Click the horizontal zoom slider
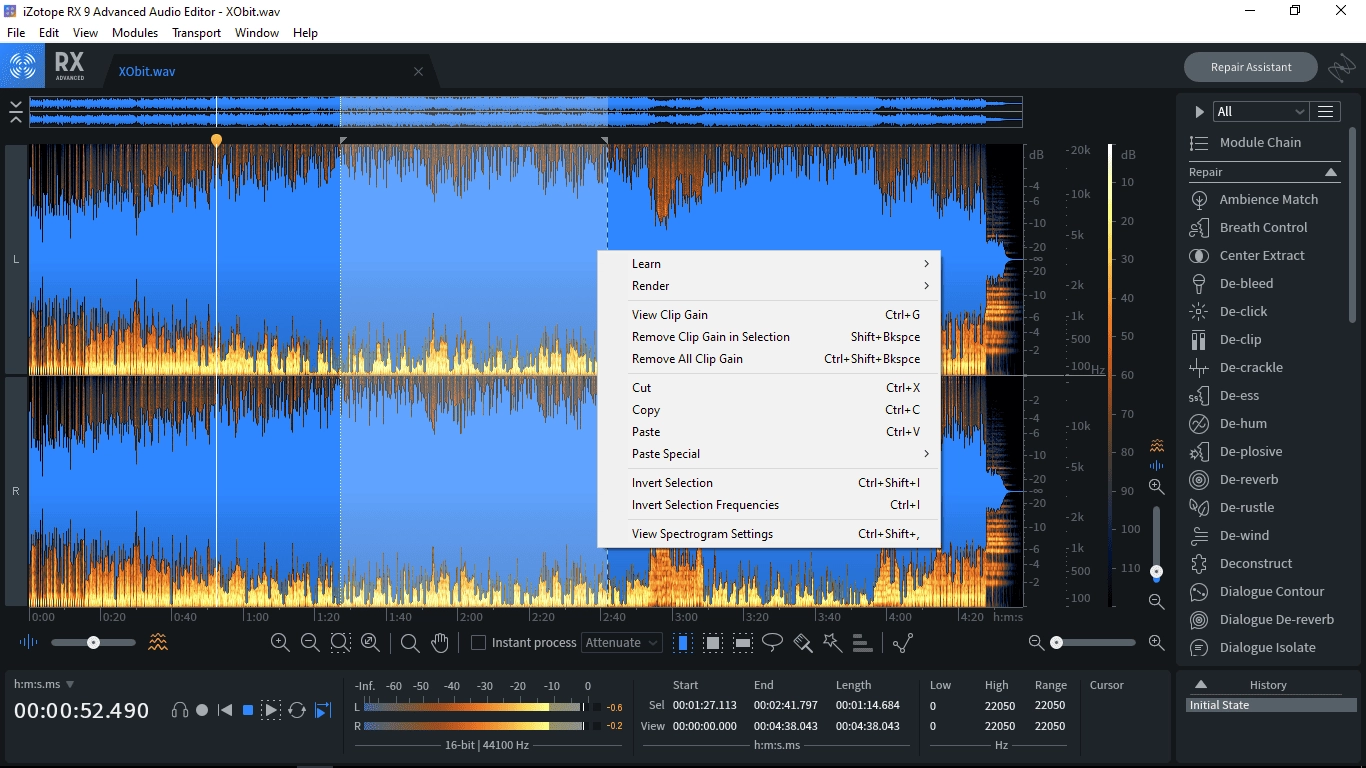The height and width of the screenshot is (768, 1366). (1095, 643)
